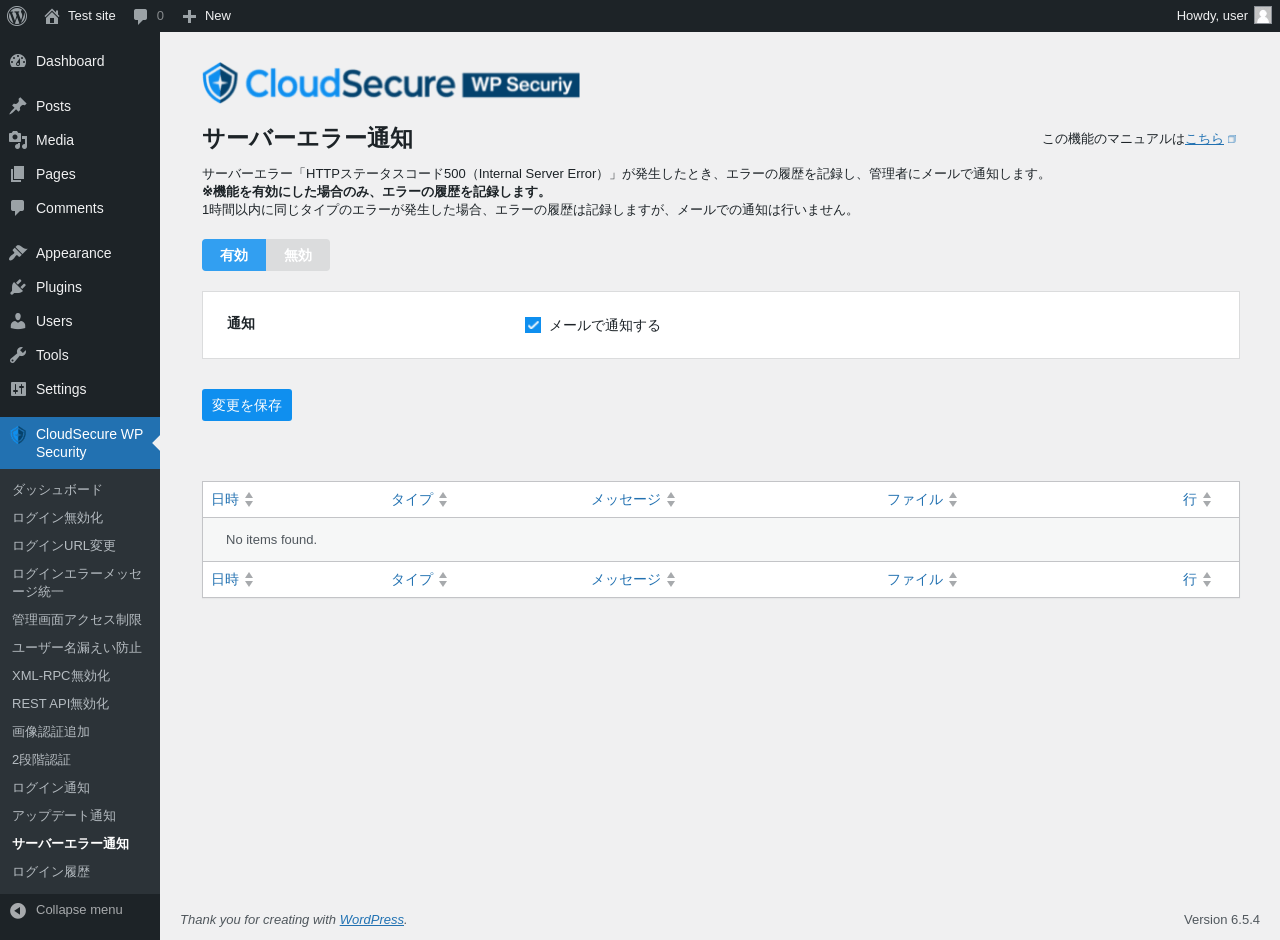Sort by ファイル arrows in table header
Screen dimensions: 1280x940
(x=953, y=499)
